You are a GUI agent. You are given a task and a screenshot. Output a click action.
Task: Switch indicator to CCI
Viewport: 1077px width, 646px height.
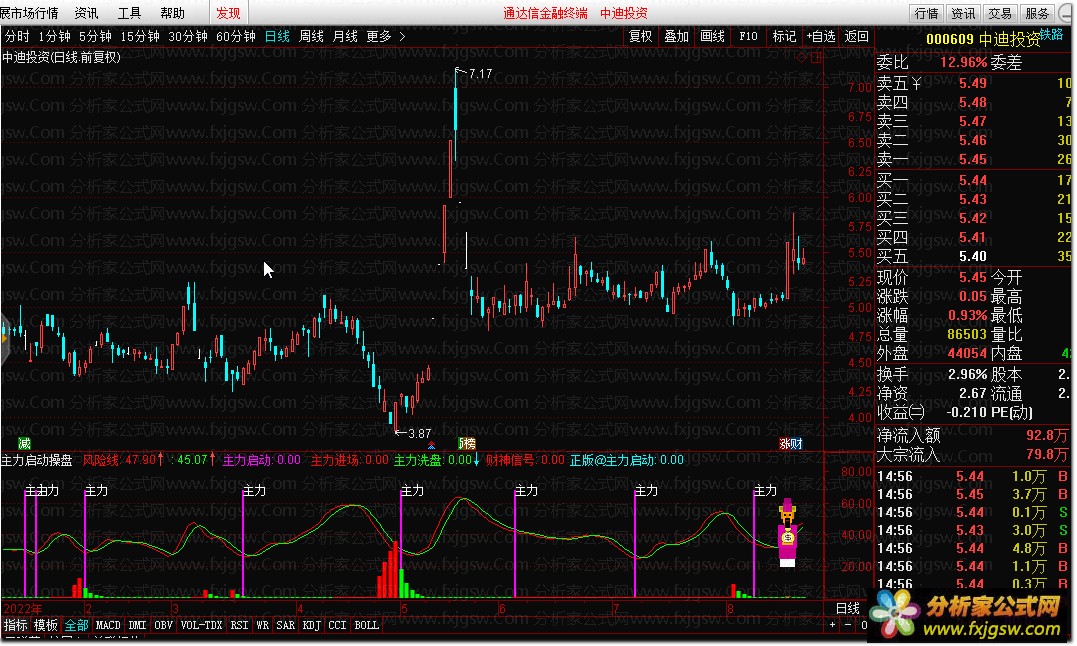coord(337,625)
